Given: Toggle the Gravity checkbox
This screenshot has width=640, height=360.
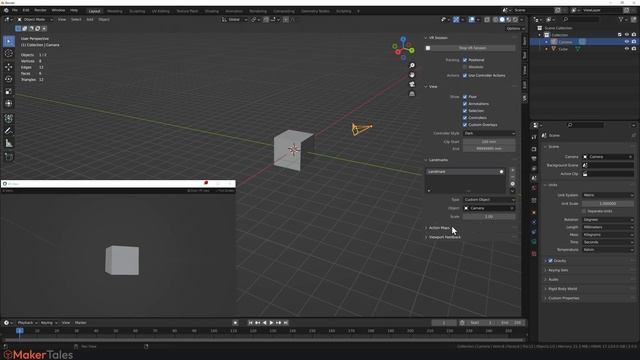Looking at the screenshot, I should [x=550, y=260].
